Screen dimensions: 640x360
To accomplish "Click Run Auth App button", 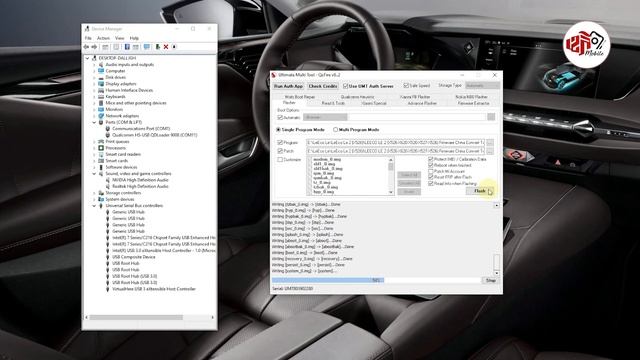I will (289, 86).
